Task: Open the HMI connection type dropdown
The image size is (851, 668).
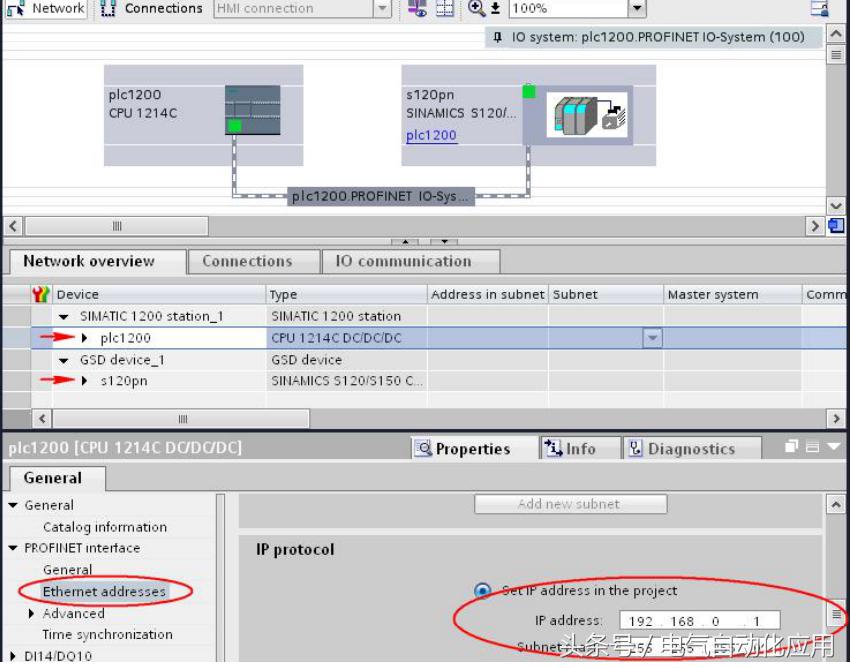Action: pyautogui.click(x=382, y=9)
